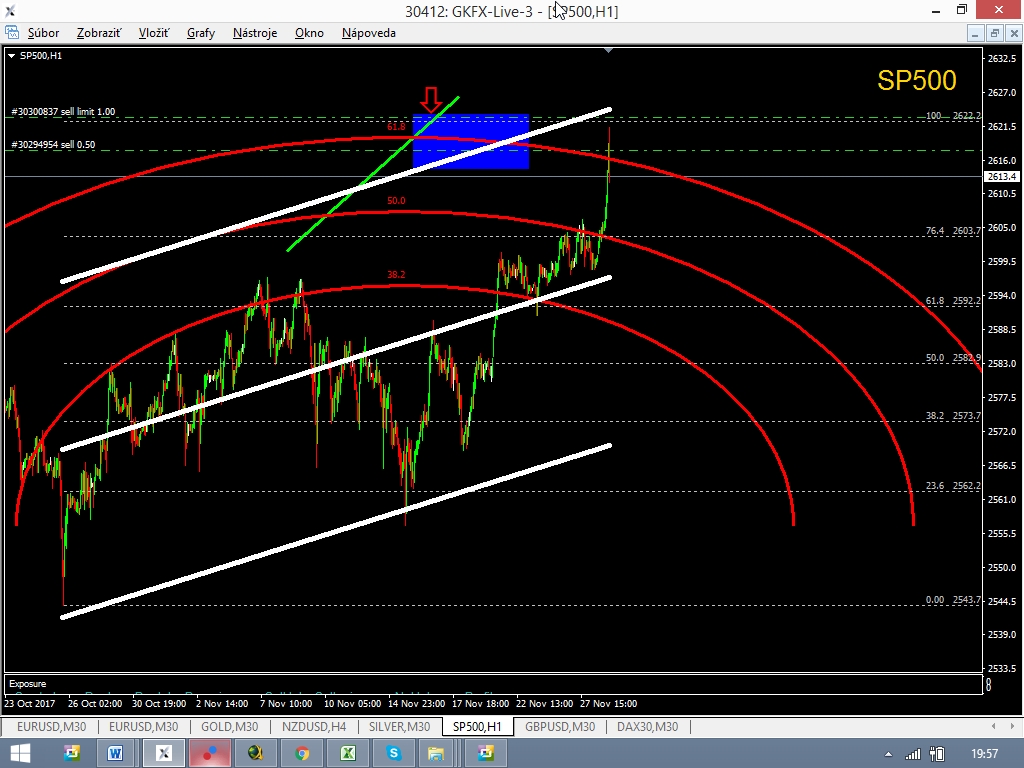The width and height of the screenshot is (1024, 768).
Task: Select the #30294954 sell 0.50 order label
Action: pyautogui.click(x=53, y=144)
